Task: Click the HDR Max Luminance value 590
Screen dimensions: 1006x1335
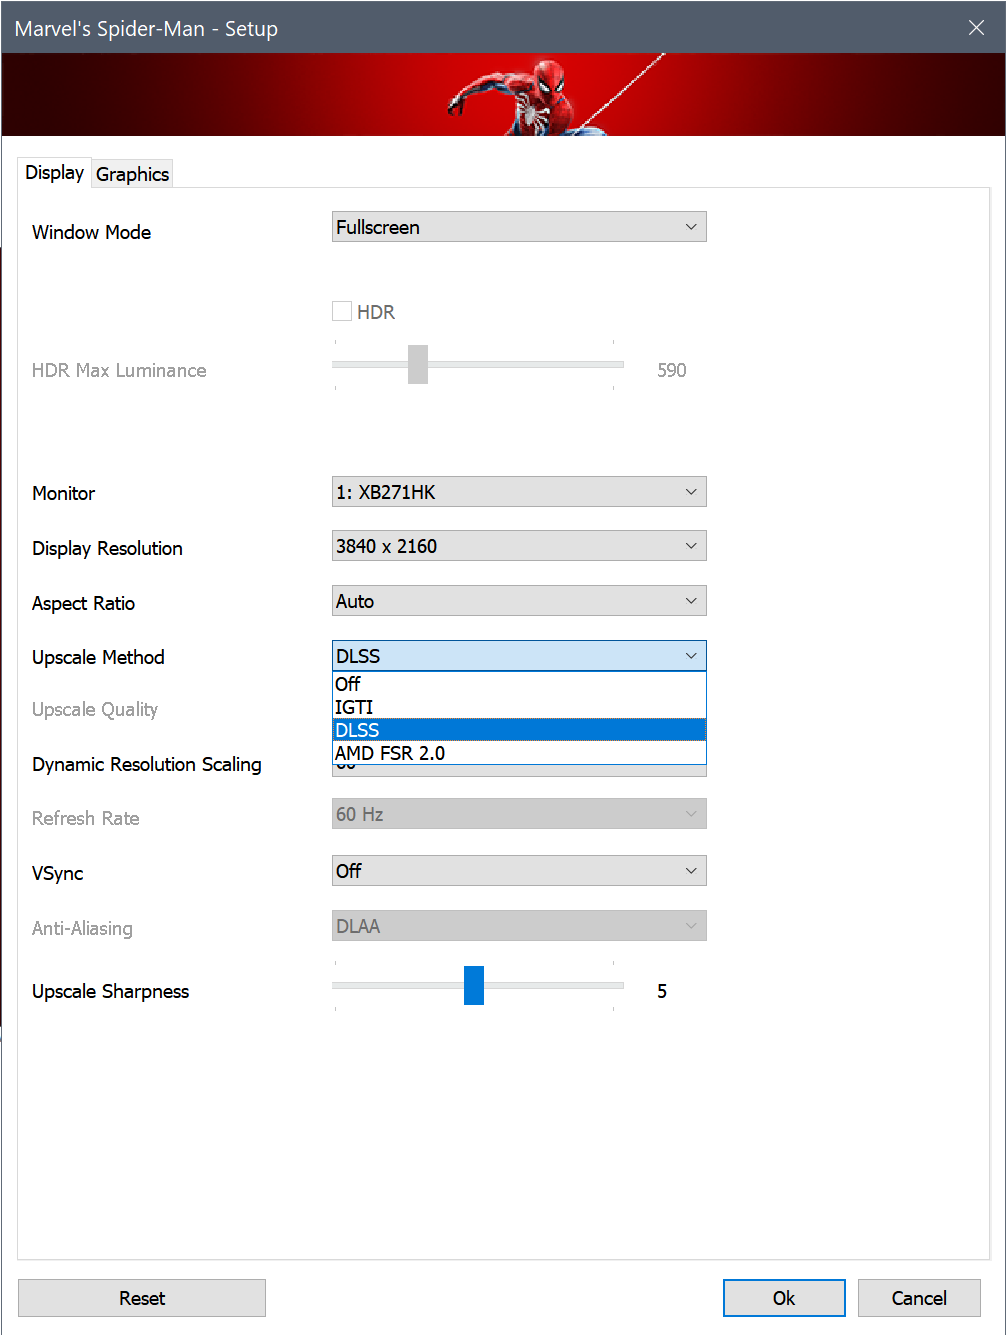Action: [672, 370]
